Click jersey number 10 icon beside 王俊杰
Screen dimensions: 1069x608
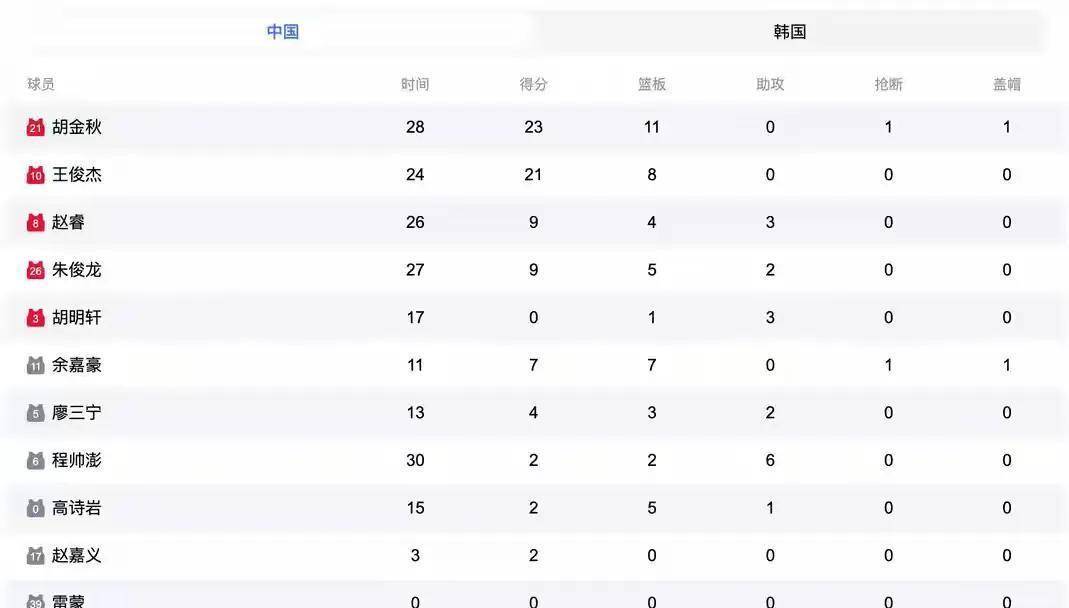(33, 174)
